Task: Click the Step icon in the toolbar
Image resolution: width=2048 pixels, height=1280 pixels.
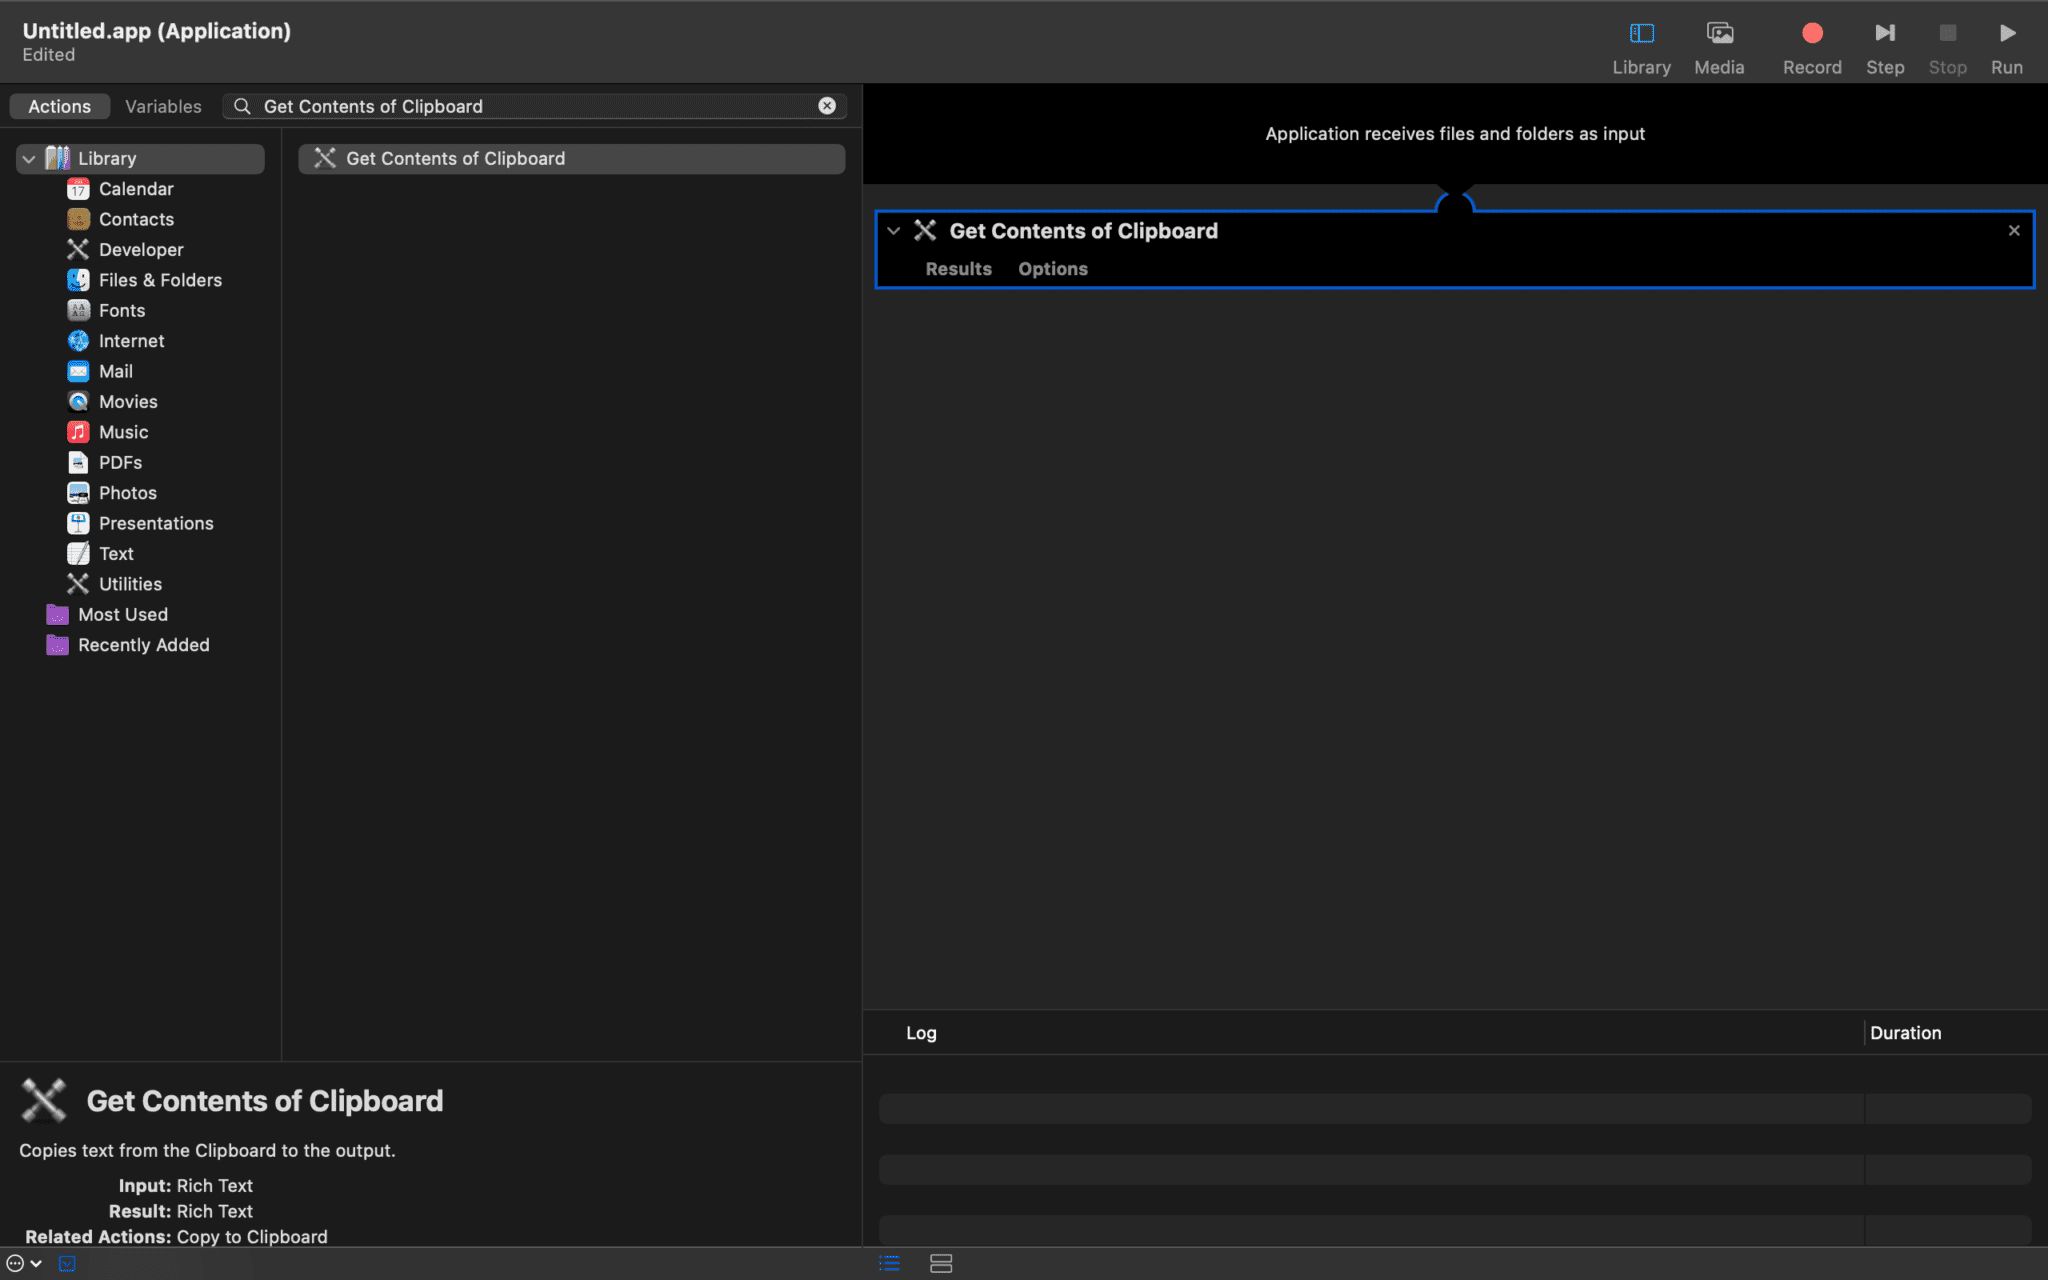Action: tap(1884, 34)
